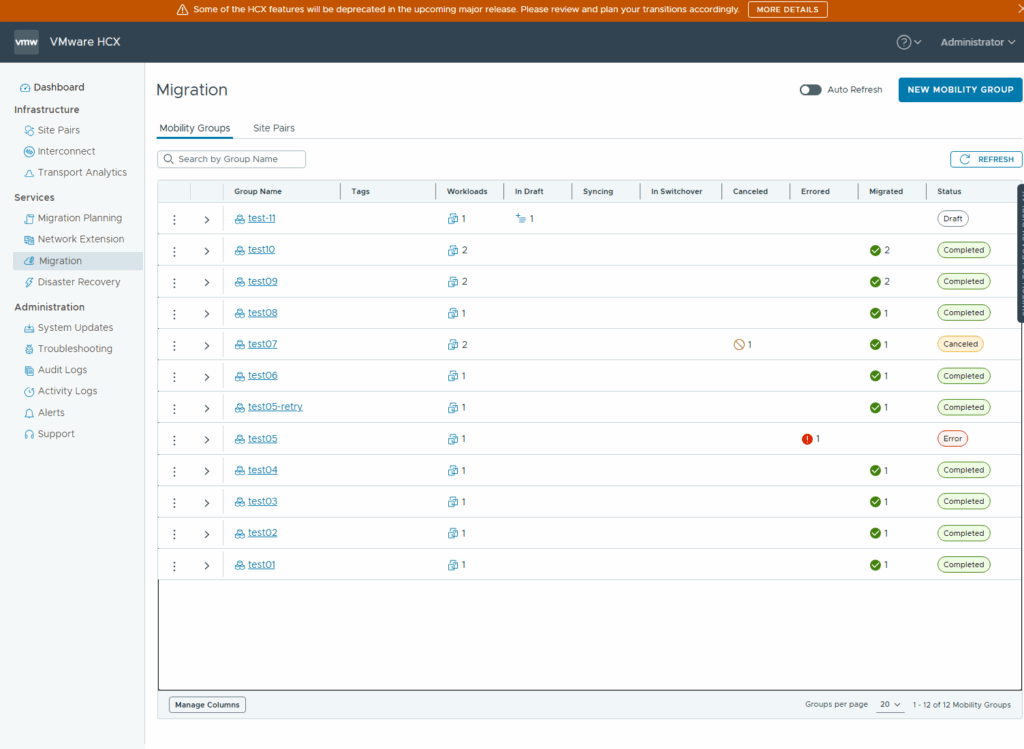The image size is (1024, 749).
Task: Expand the test07 row chevron
Action: [x=207, y=345]
